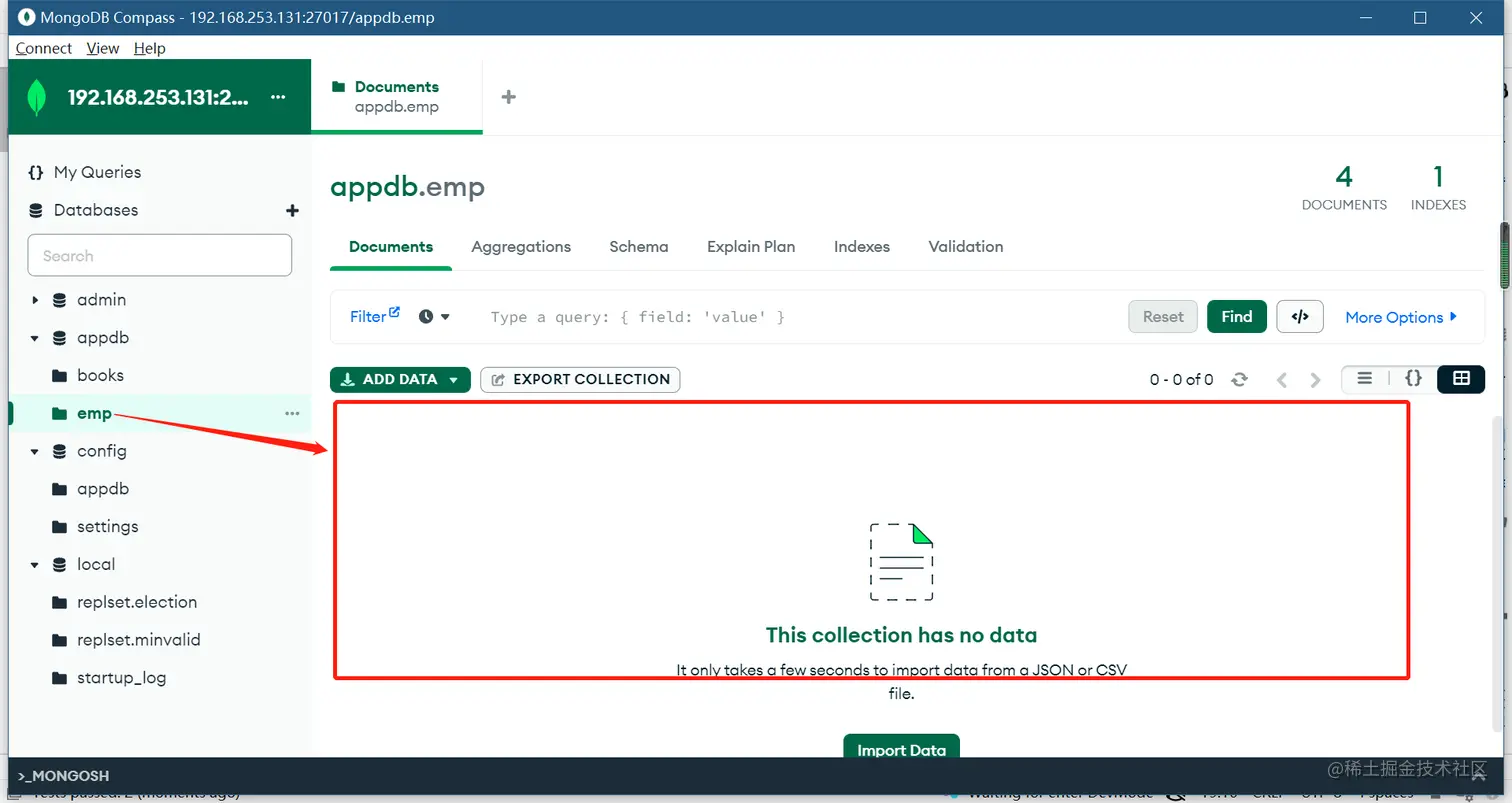Go to previous page of documents
The height and width of the screenshot is (803, 1512).
tap(1282, 379)
